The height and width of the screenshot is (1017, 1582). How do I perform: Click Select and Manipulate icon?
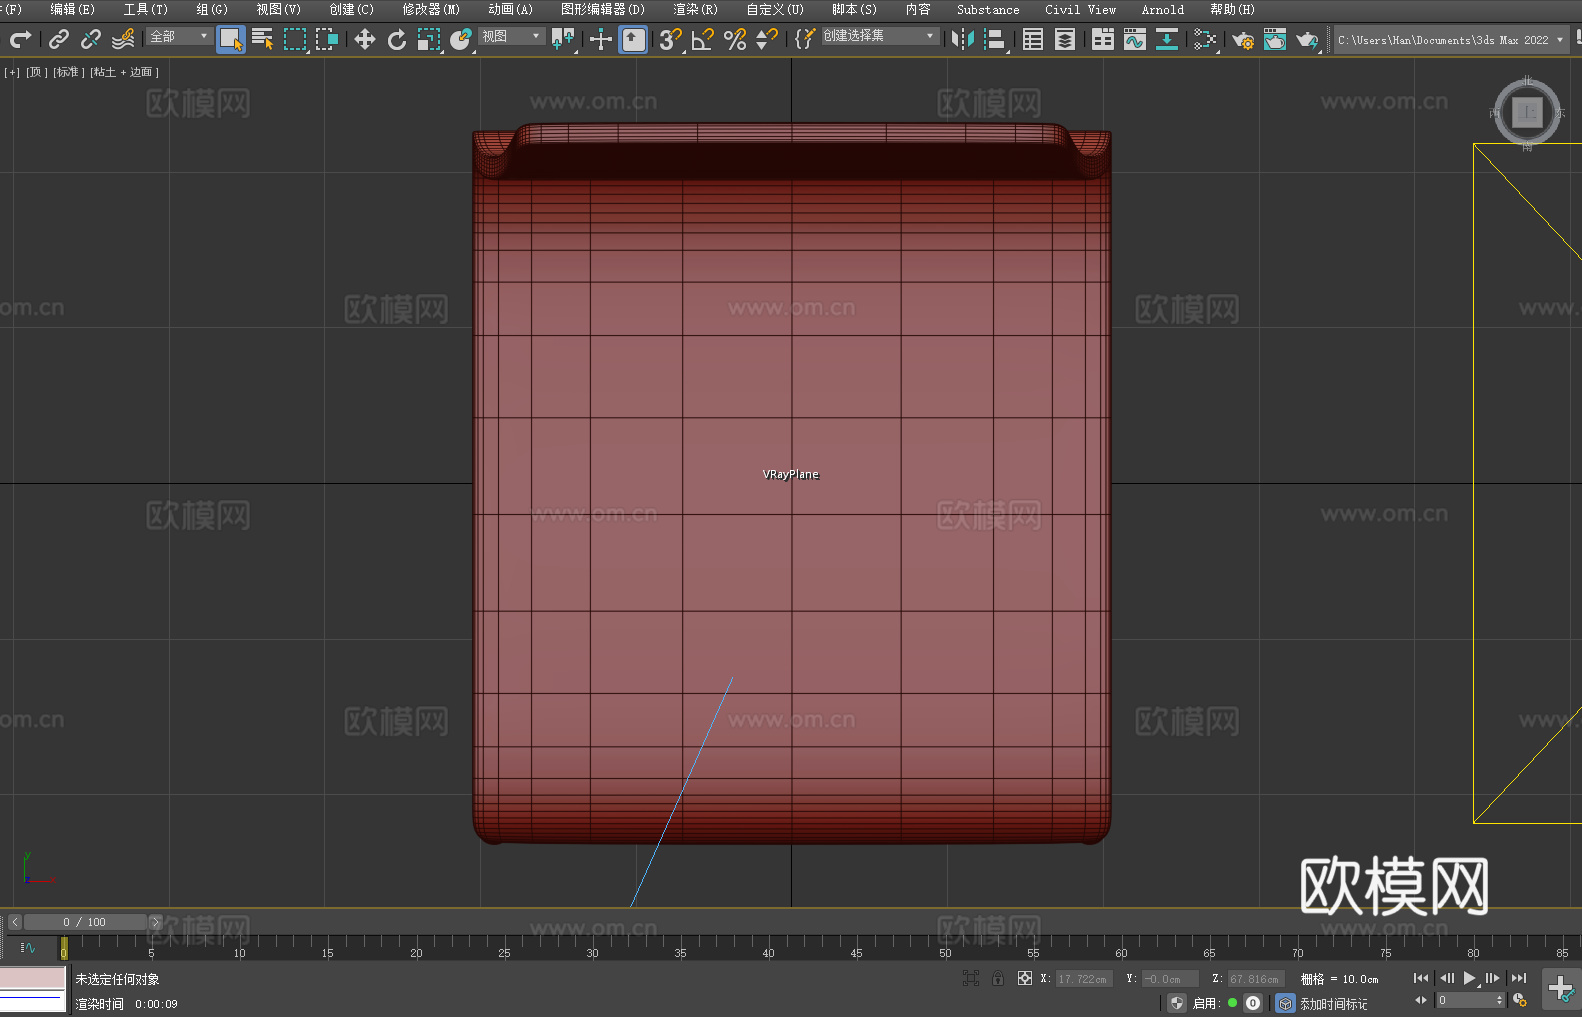pos(601,39)
